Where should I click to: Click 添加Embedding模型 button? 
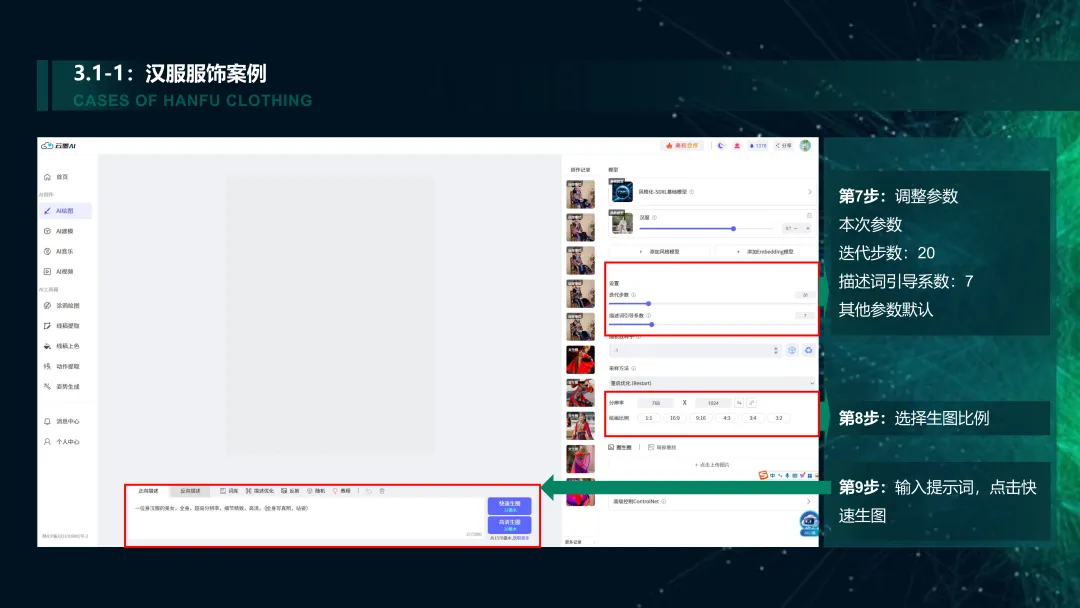(x=765, y=251)
